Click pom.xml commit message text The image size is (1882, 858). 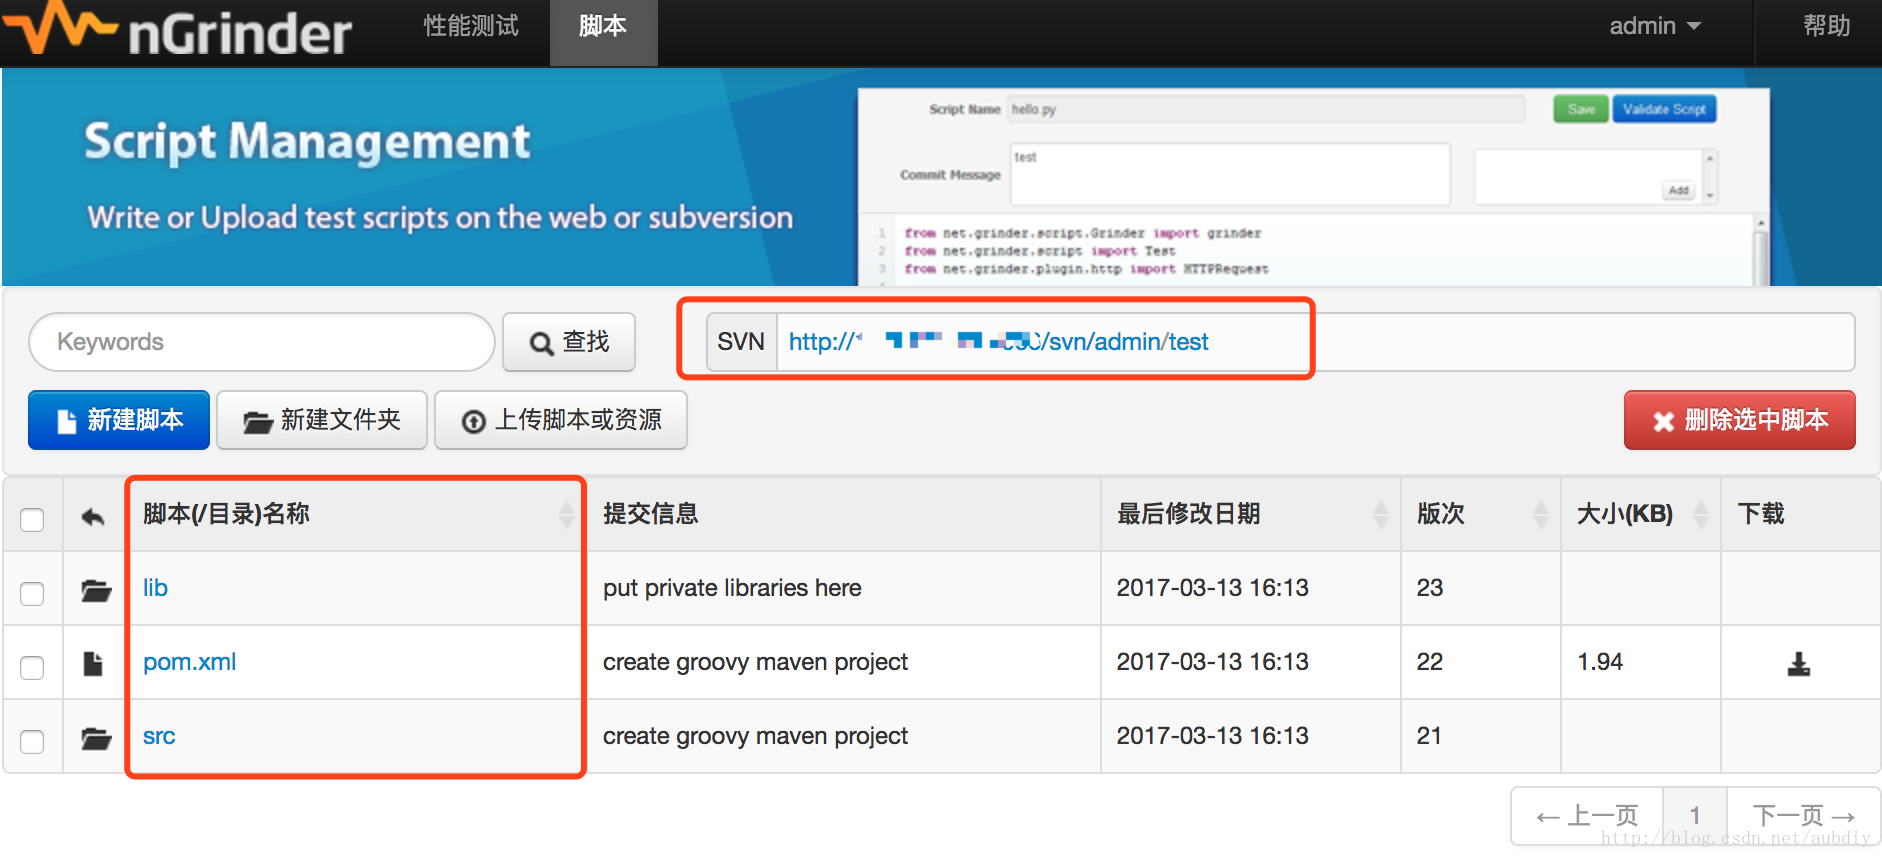tap(755, 662)
